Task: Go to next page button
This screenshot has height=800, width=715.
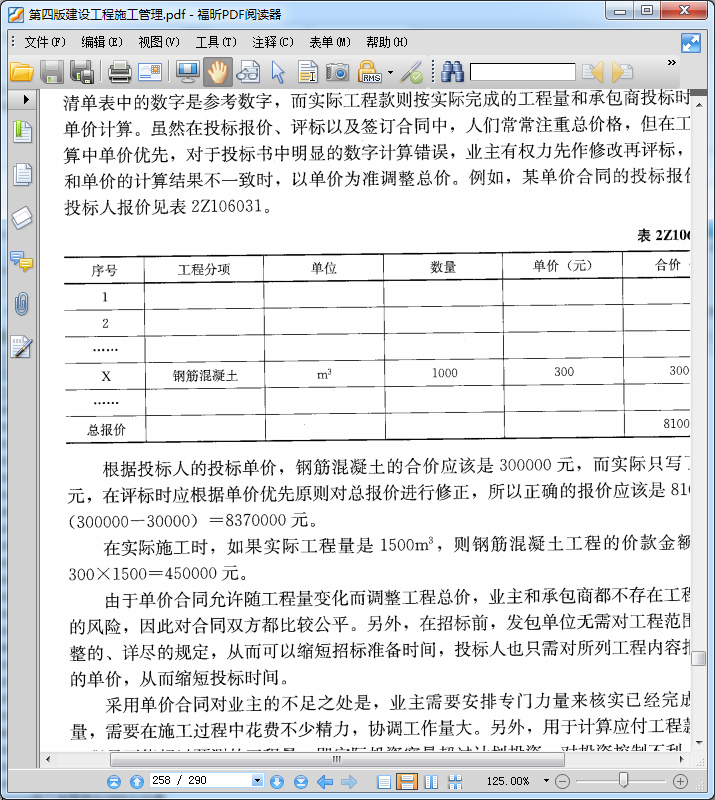Action: click(x=277, y=781)
